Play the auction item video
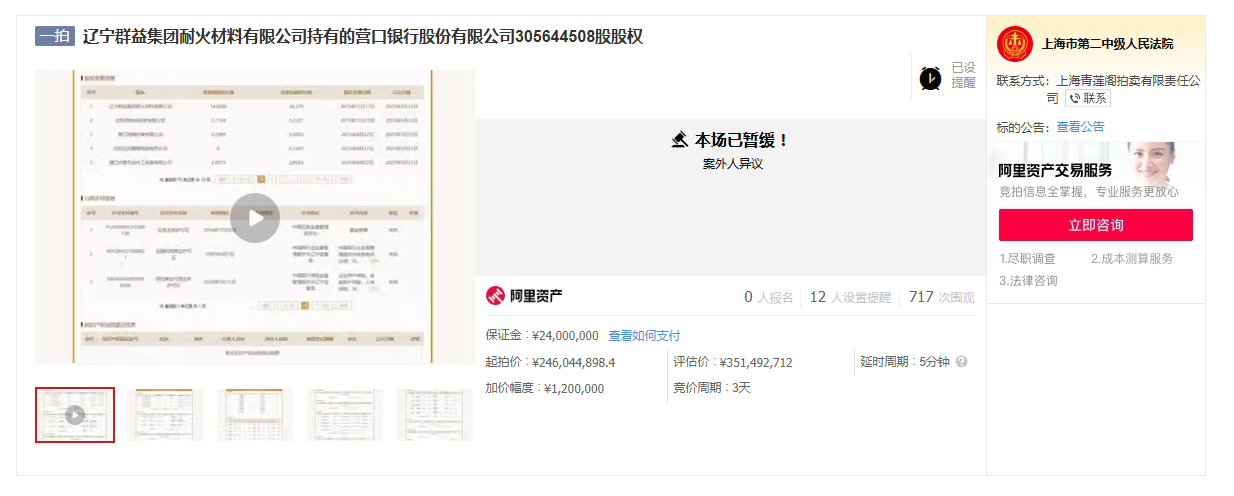Screen dimensions: 1234x496 click(x=255, y=217)
